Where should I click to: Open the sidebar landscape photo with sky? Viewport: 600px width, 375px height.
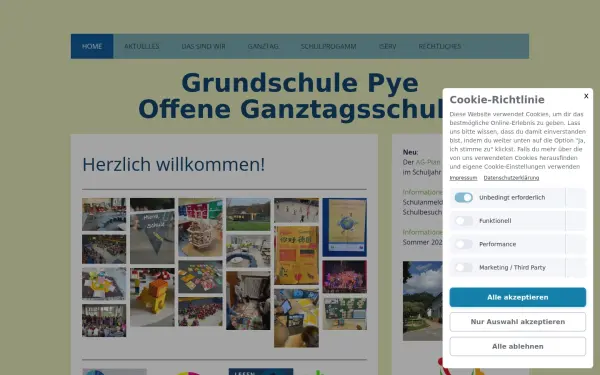[422, 301]
